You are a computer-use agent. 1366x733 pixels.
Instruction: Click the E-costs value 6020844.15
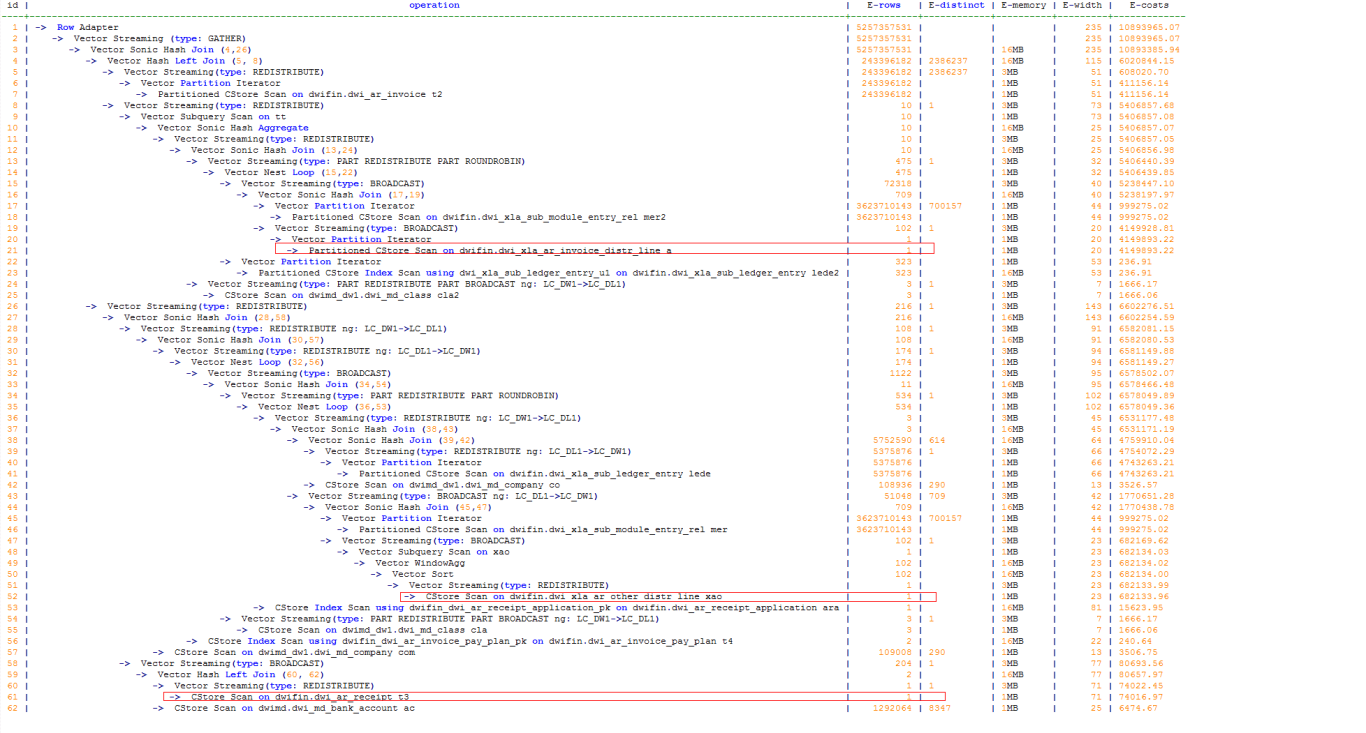click(x=1146, y=60)
